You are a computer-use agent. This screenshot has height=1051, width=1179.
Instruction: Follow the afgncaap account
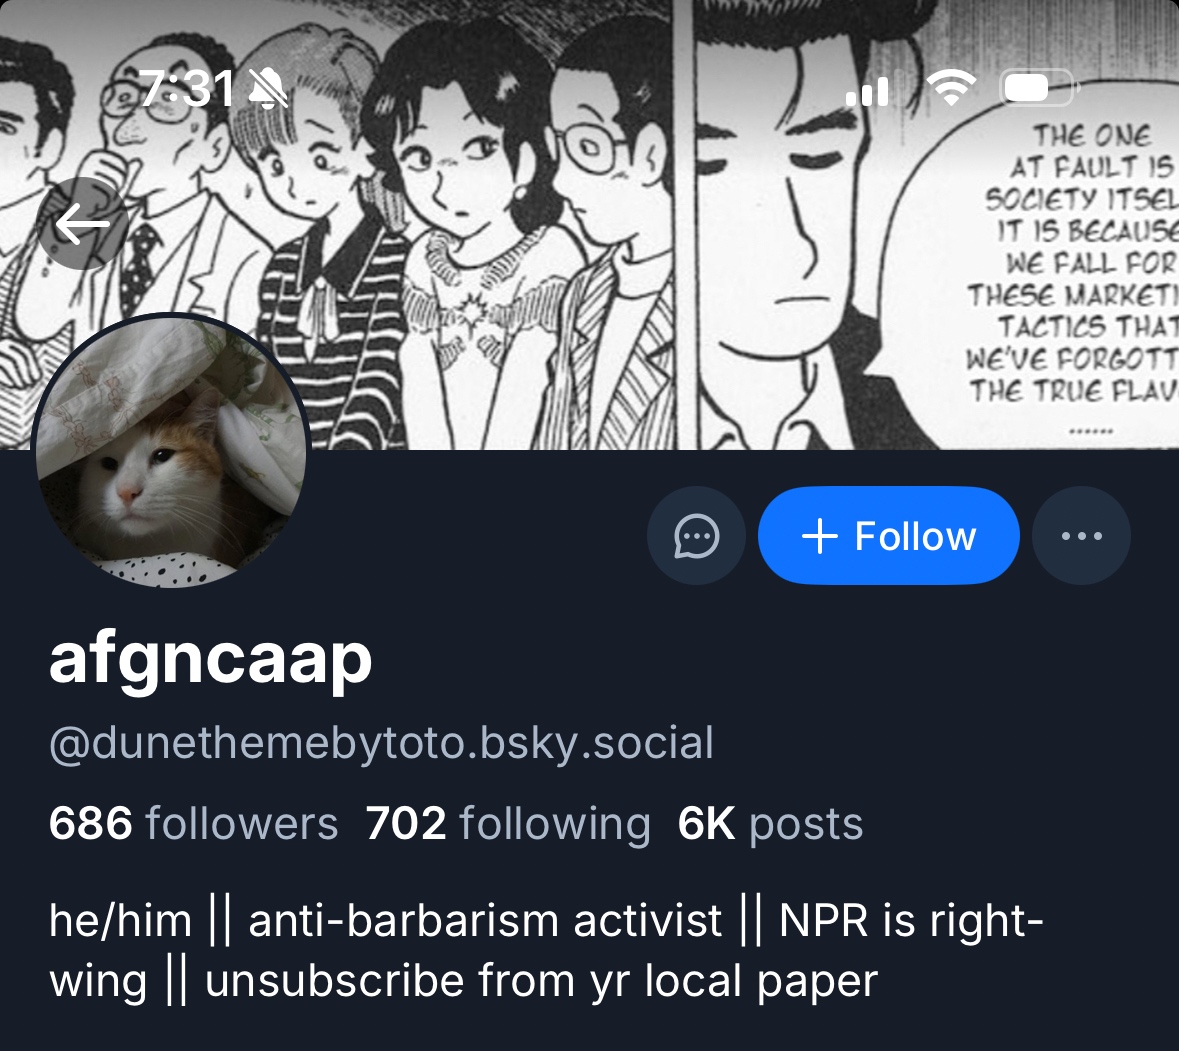889,536
